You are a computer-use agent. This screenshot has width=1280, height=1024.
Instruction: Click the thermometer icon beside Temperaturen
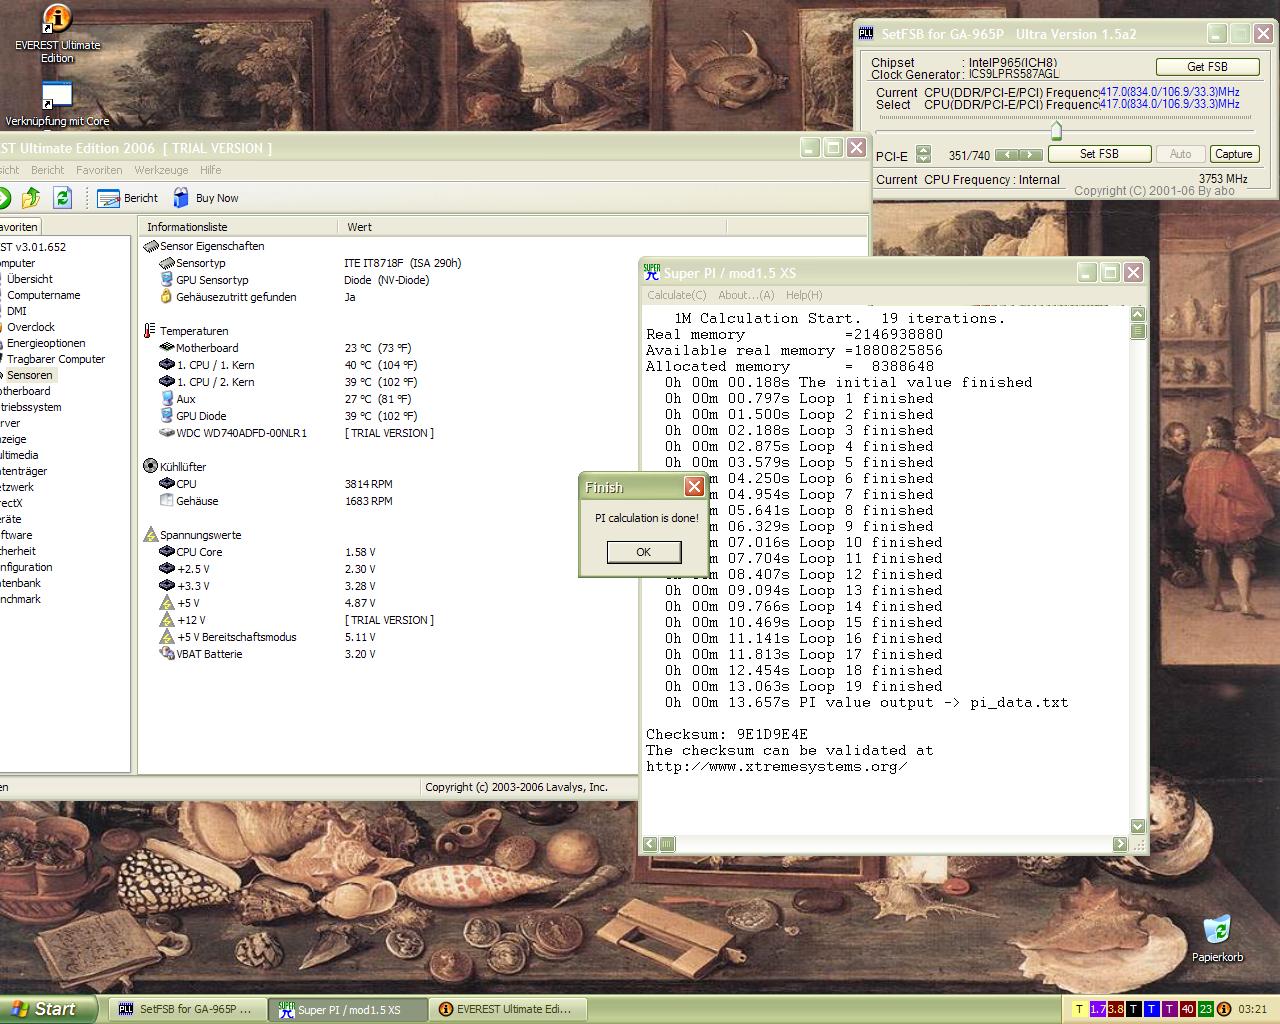tap(150, 331)
